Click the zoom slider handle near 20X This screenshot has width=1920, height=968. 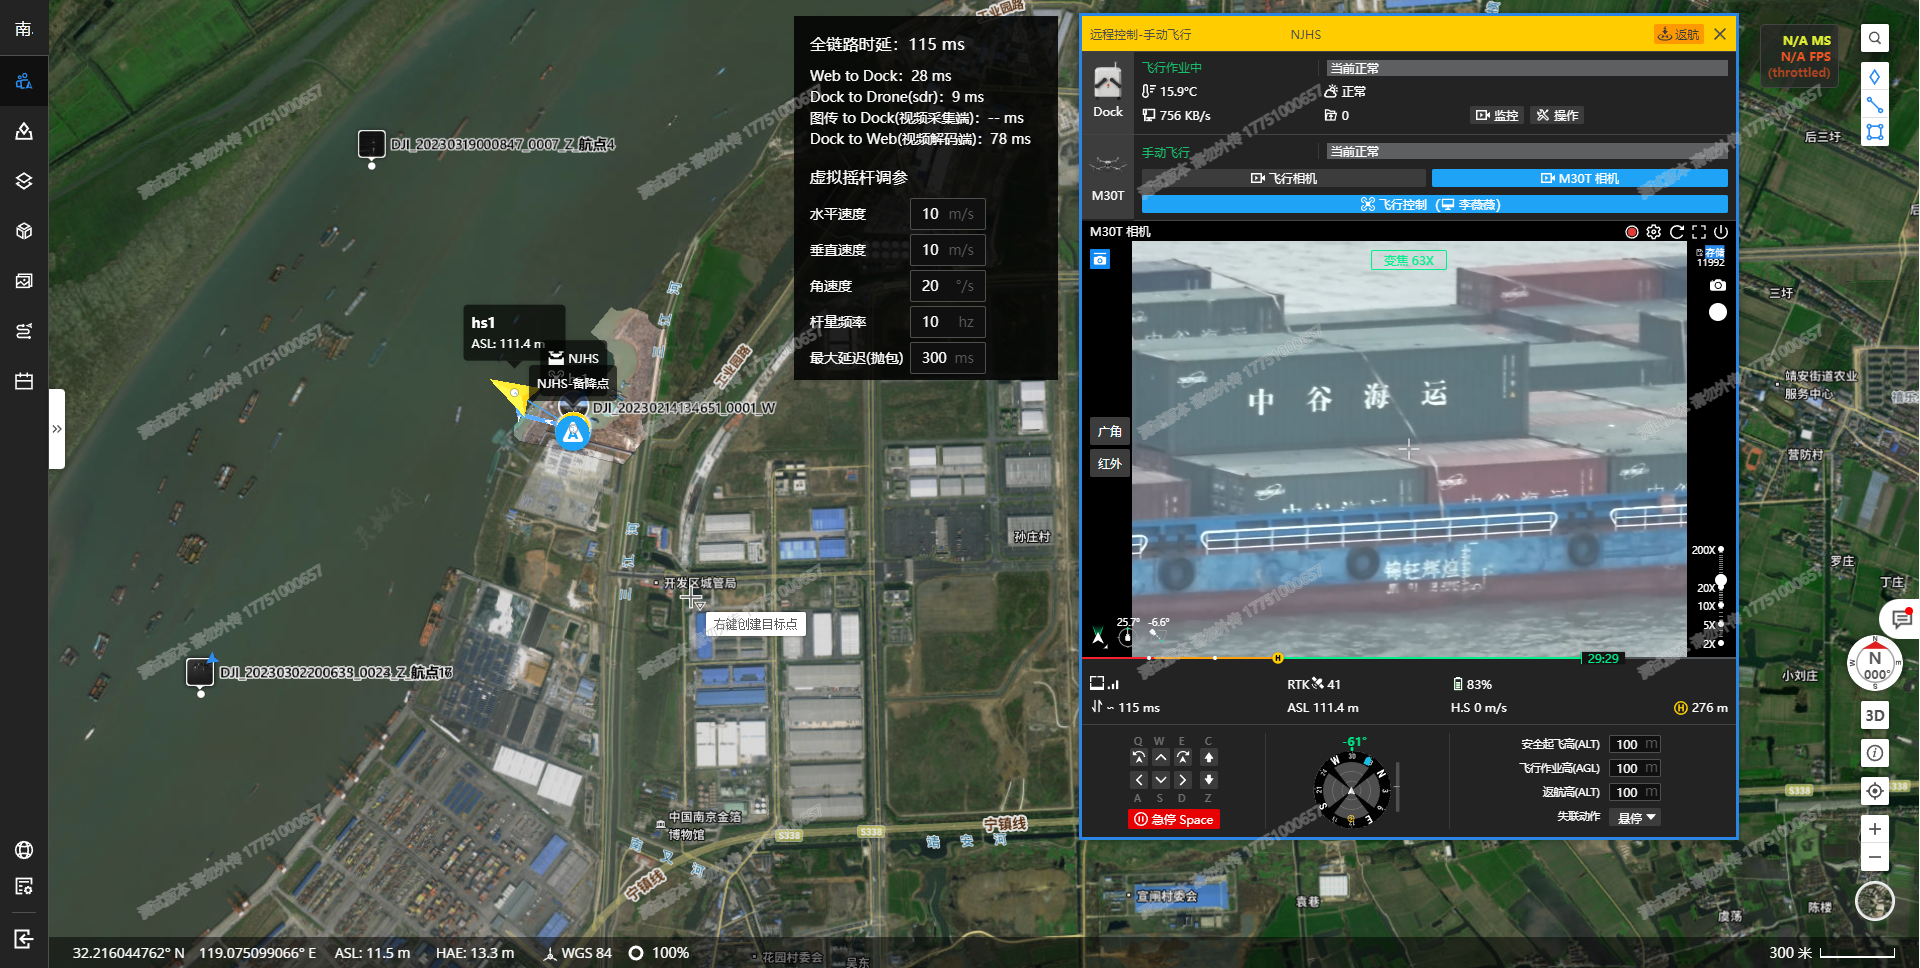[x=1720, y=581]
